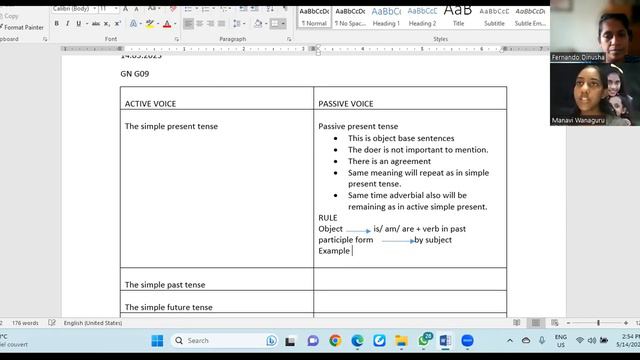
Task: Open line spacing dropdown arrow
Action: coord(244,24)
